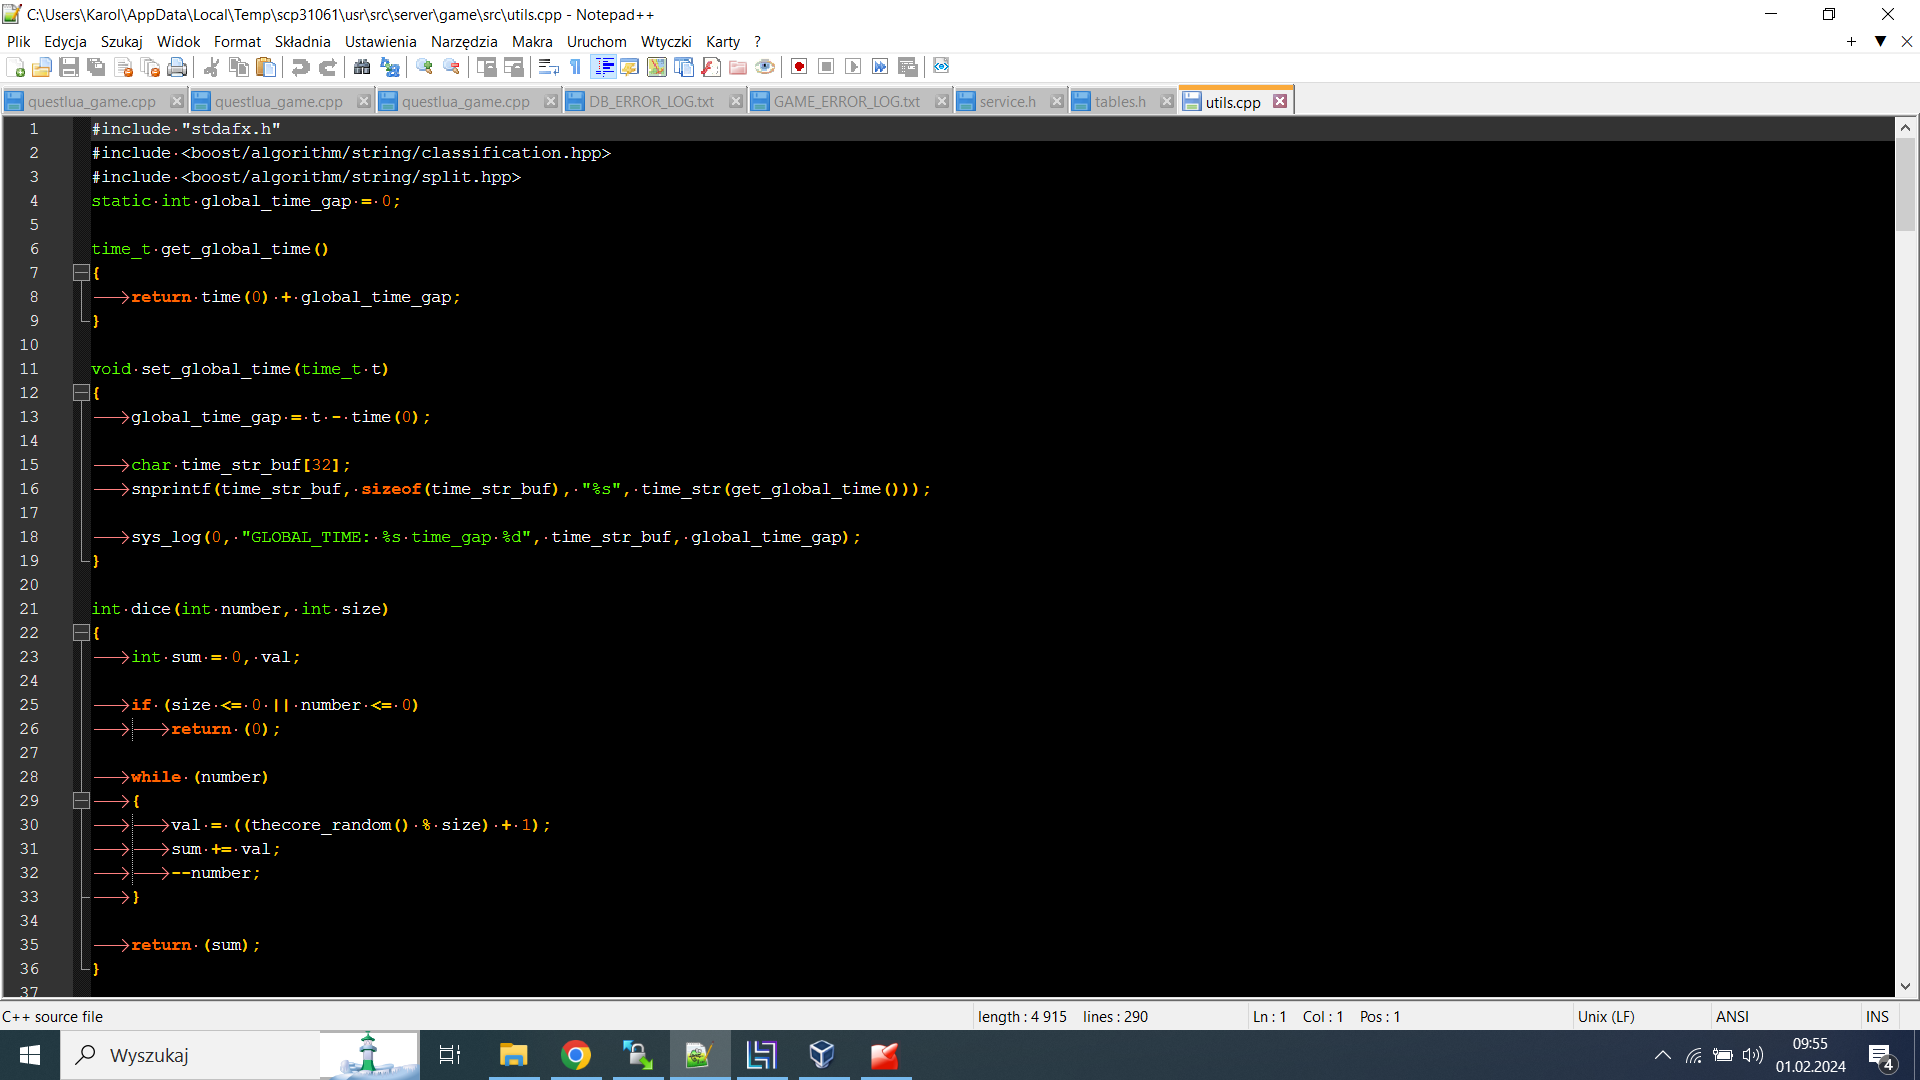
Task: Collapse the dice function fold marker
Action: tap(81, 632)
